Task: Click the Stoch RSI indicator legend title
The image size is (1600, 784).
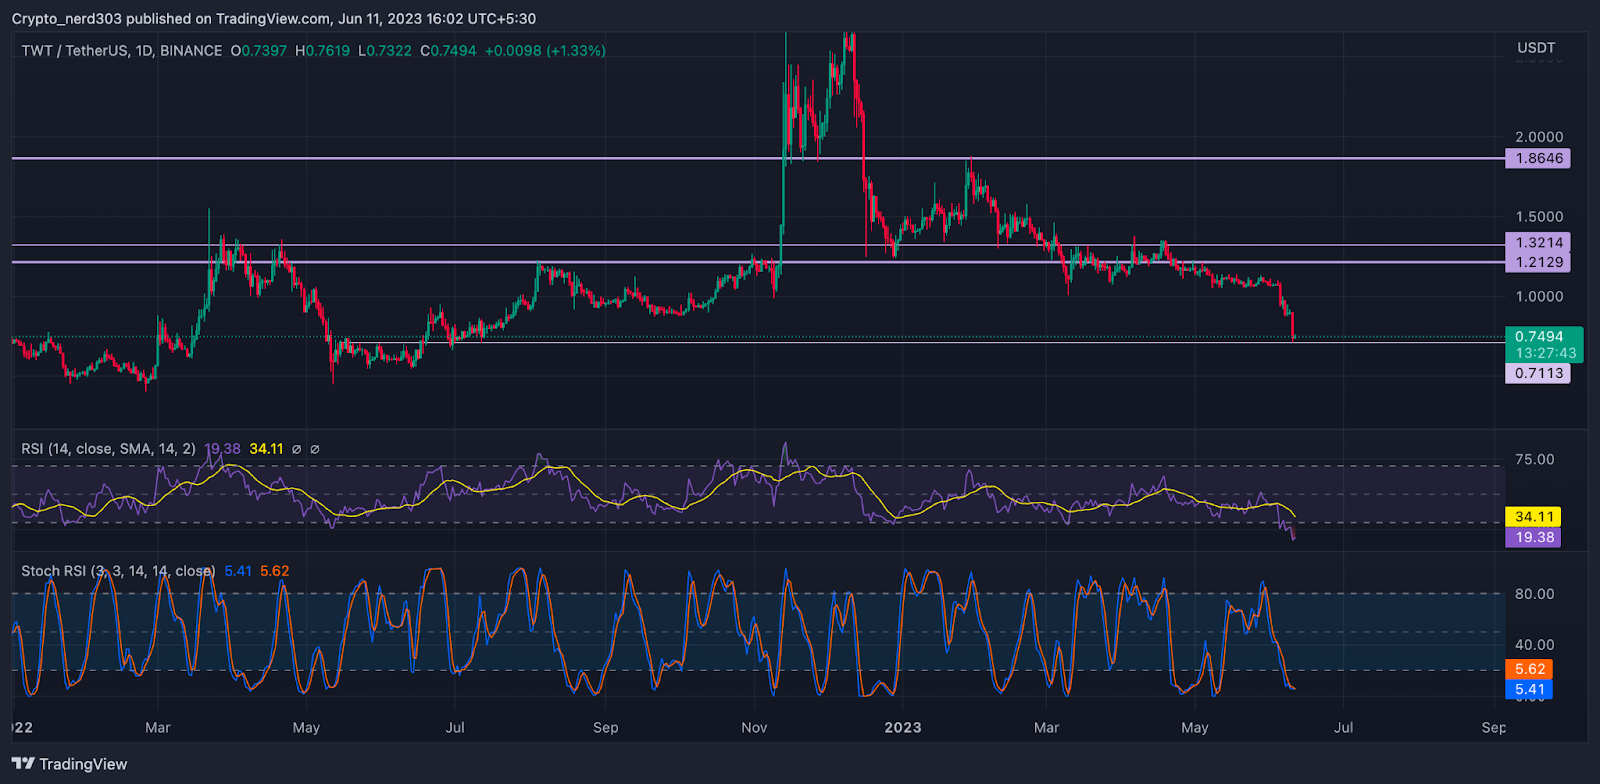Action: click(117, 571)
